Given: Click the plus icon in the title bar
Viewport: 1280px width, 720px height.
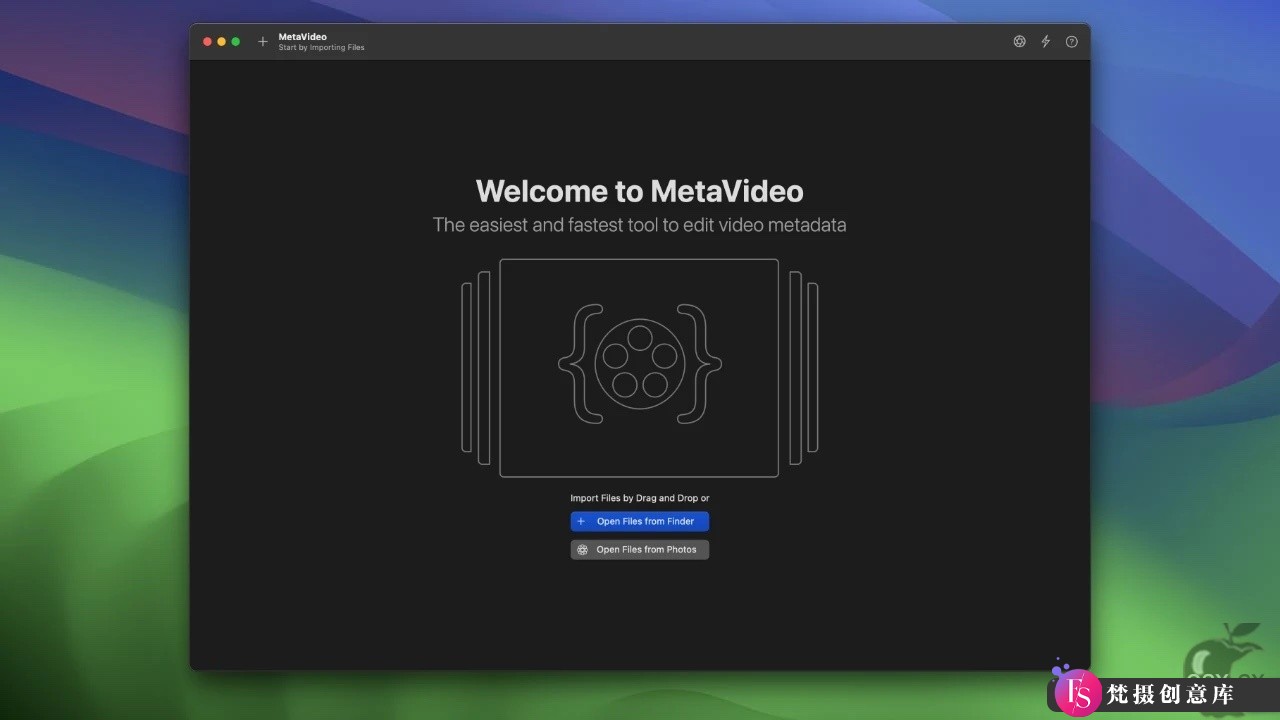Looking at the screenshot, I should 262,42.
